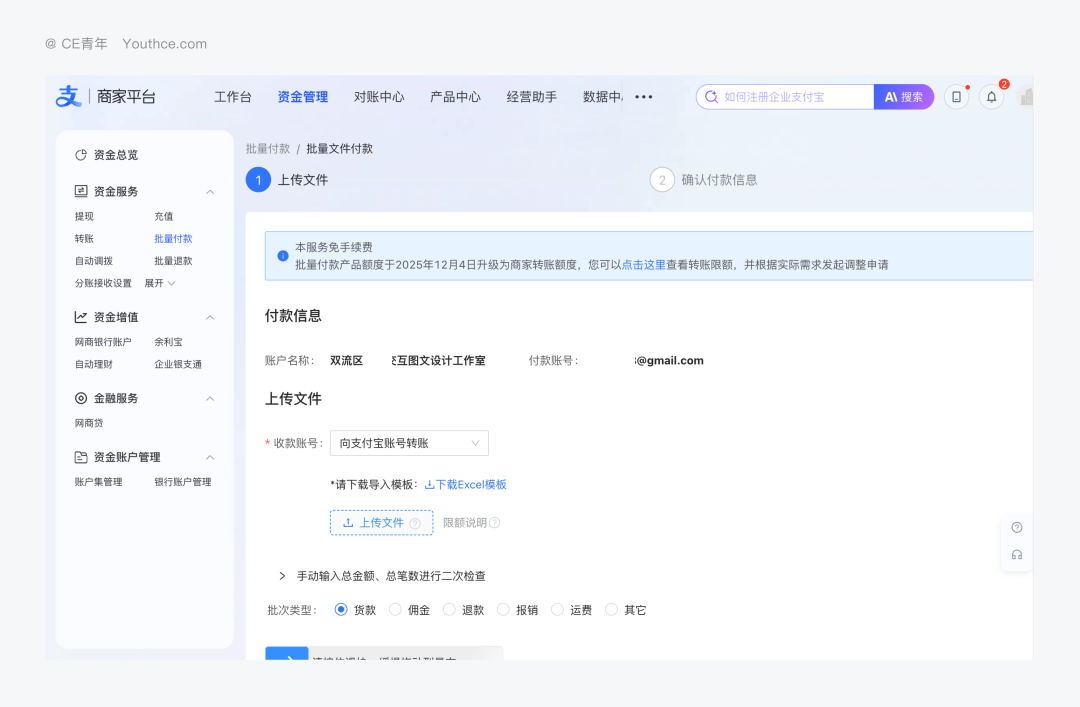Viewport: 1080px width, 707px height.
Task: Click the 上传文件 upload button
Action: pos(381,523)
